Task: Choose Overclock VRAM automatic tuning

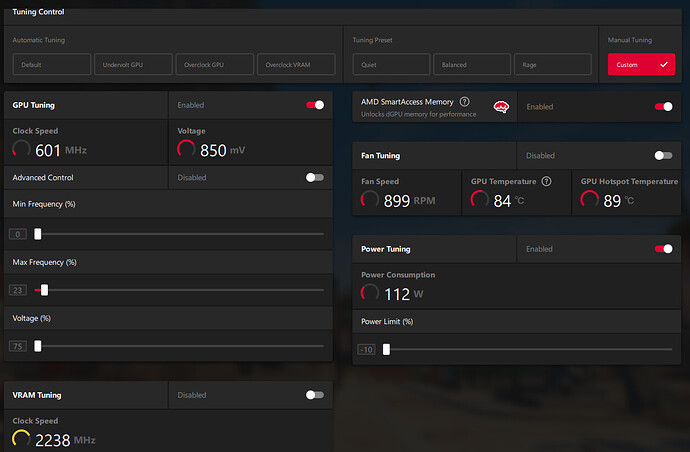Action: 296,64
